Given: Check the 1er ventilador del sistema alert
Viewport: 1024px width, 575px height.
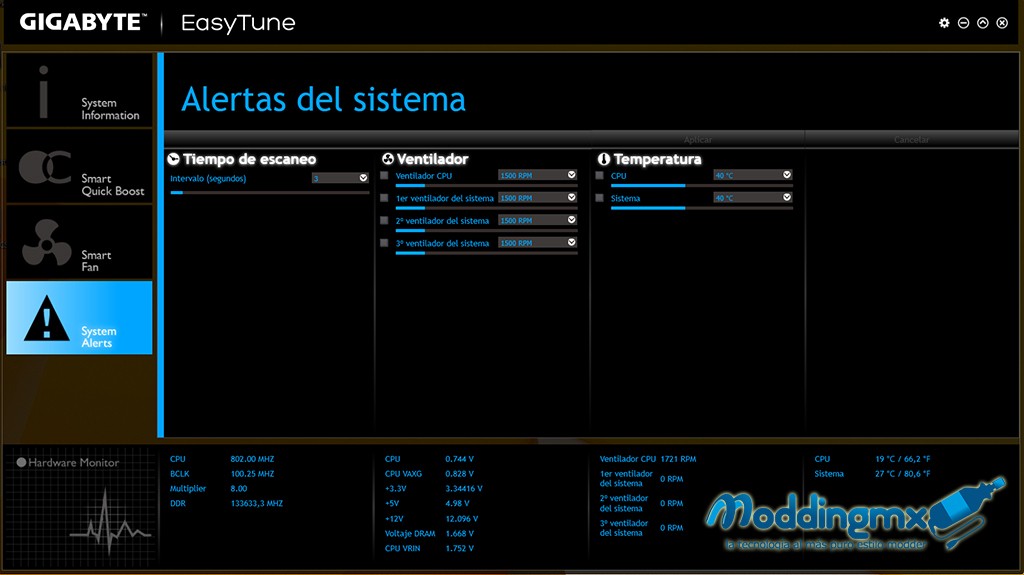Looking at the screenshot, I should tap(384, 197).
